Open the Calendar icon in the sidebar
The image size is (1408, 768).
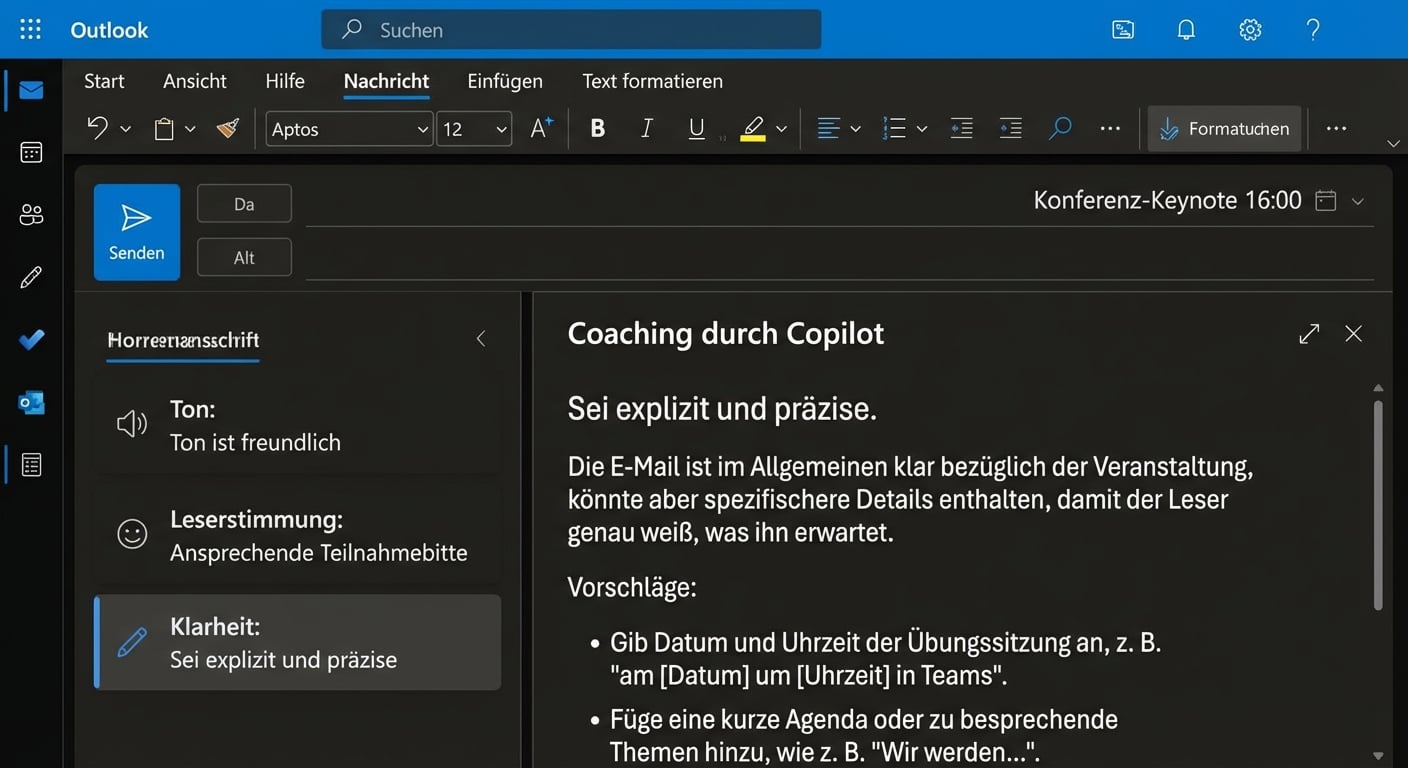pyautogui.click(x=30, y=152)
